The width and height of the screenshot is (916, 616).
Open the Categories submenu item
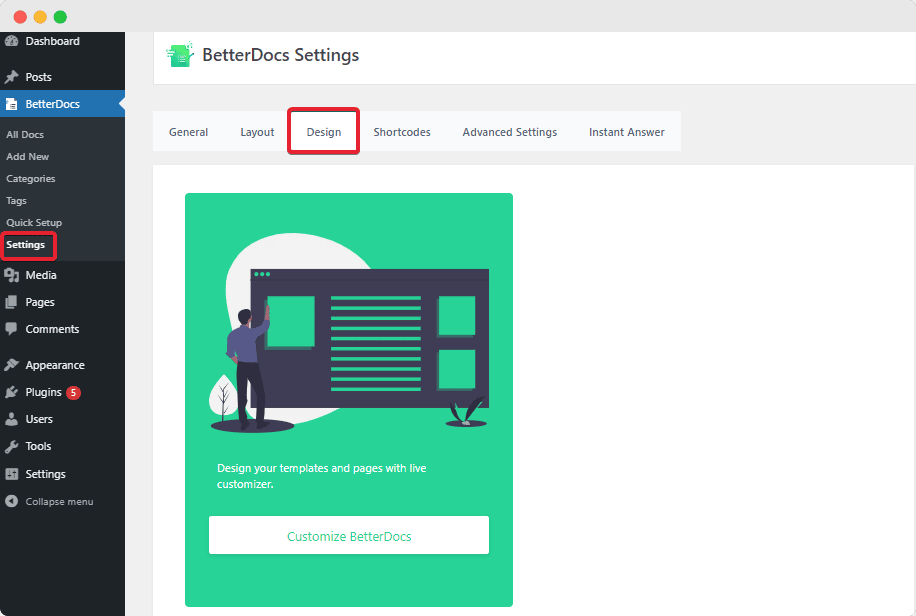pos(31,178)
